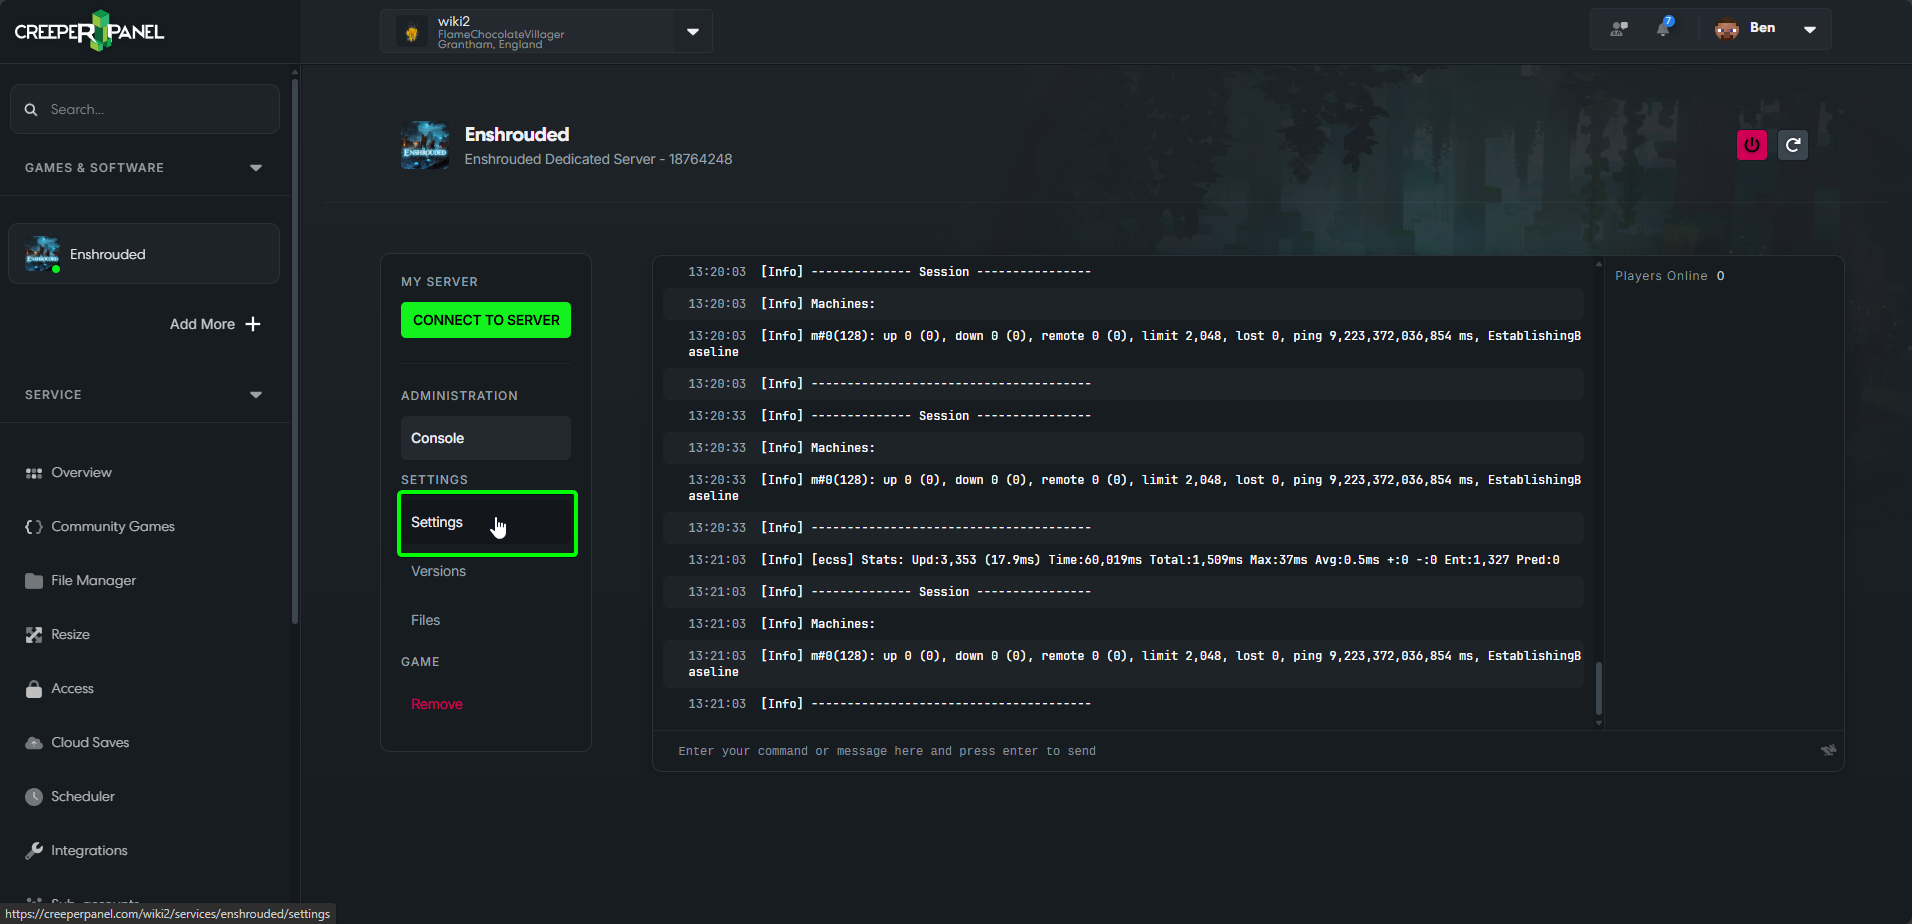Click the Scheduler clock icon

34,797
